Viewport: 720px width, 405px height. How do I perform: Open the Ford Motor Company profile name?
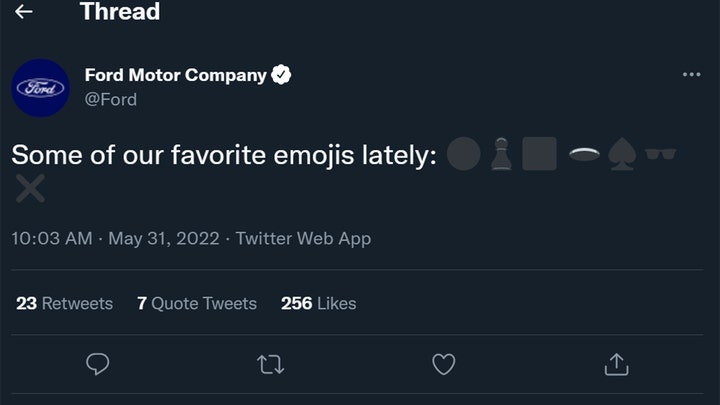[176, 75]
